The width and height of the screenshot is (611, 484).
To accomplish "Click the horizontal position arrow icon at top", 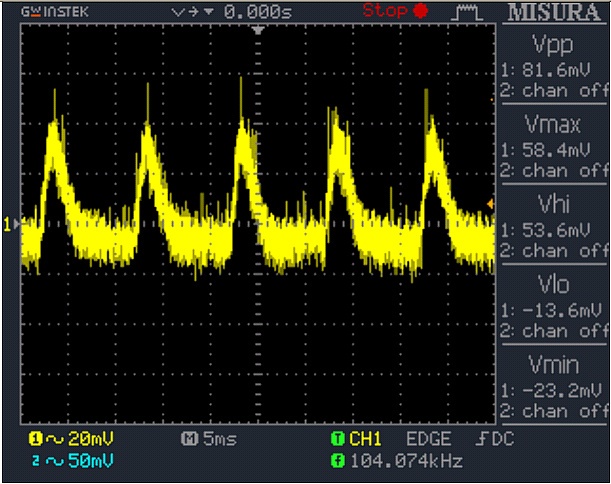I will tap(192, 12).
